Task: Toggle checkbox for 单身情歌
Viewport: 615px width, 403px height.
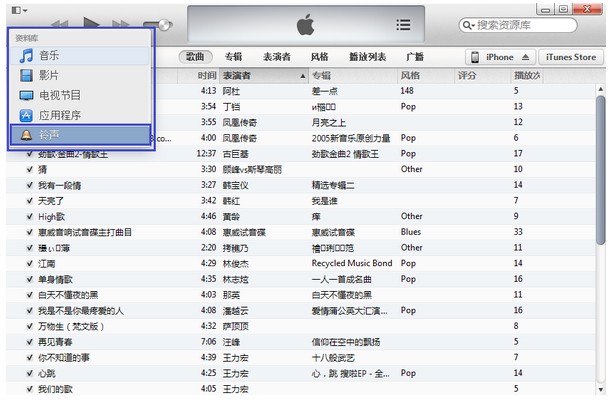Action: [x=30, y=279]
